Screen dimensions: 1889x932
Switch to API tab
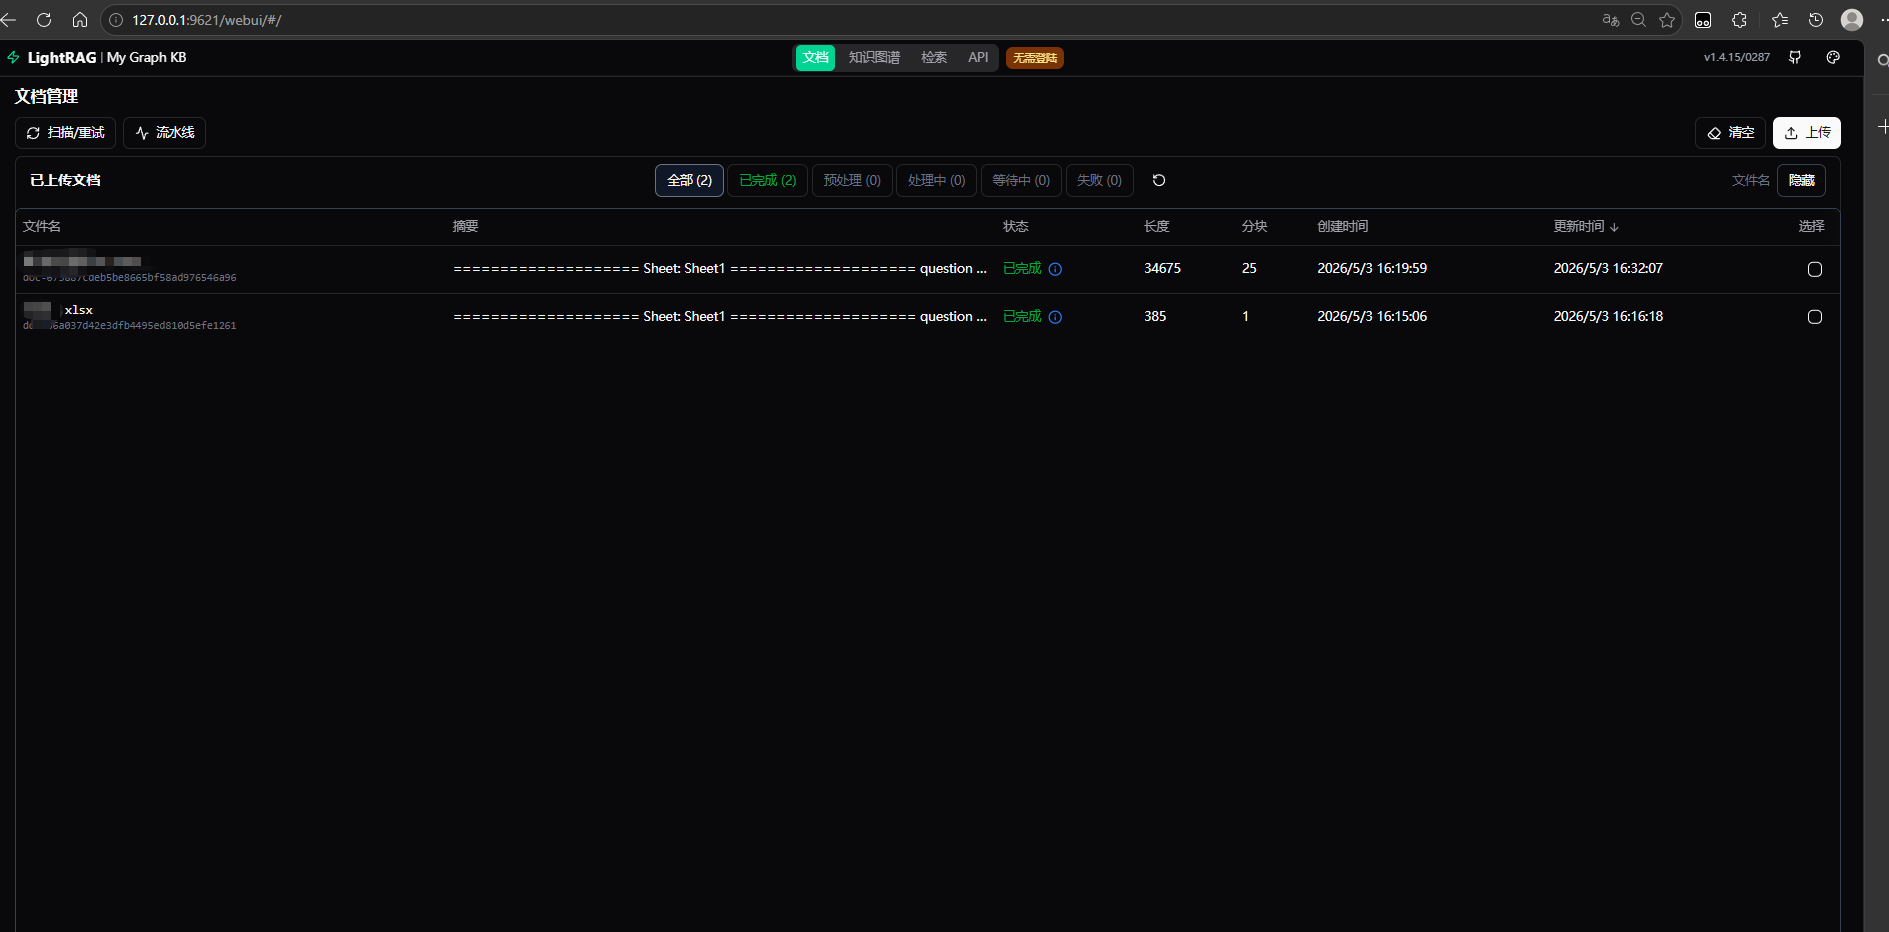click(x=978, y=58)
